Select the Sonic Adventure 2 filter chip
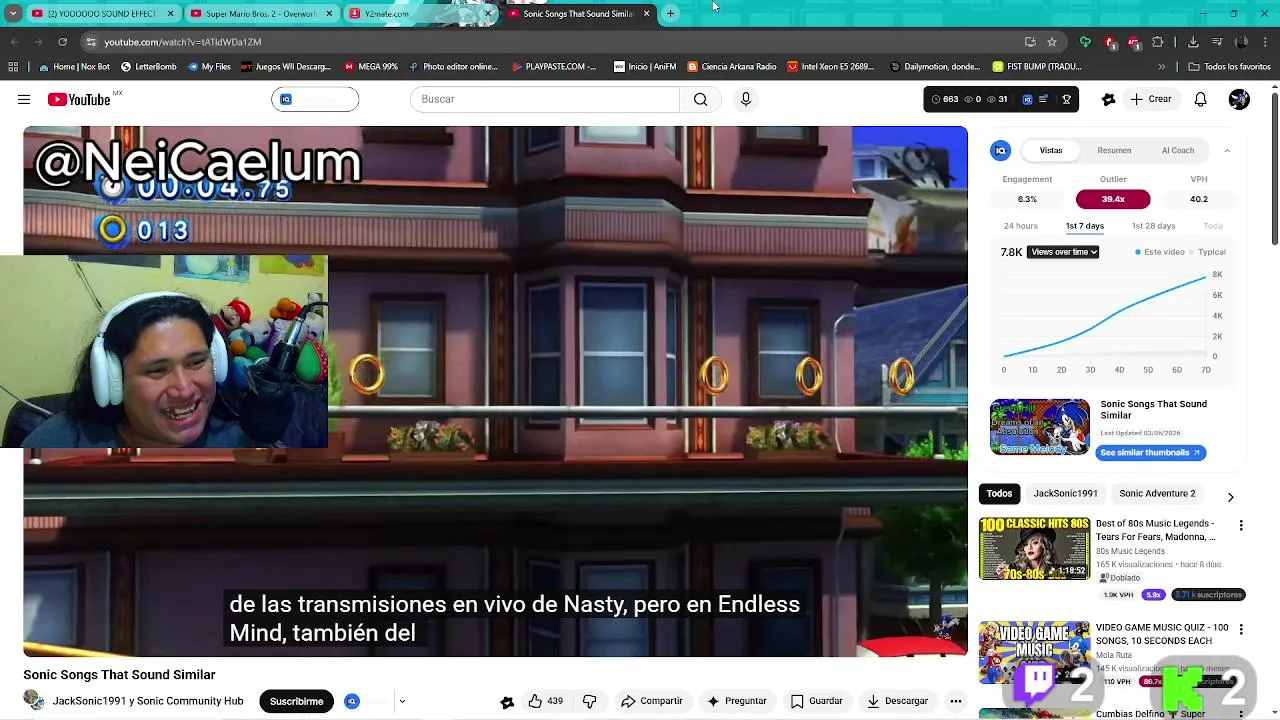This screenshot has width=1280, height=720. coord(1157,493)
